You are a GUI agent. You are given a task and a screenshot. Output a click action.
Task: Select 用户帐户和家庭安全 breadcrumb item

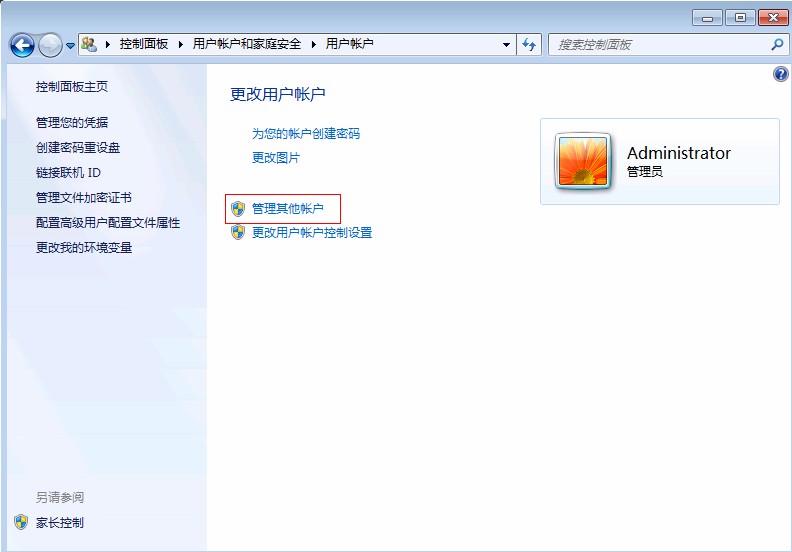tap(247, 45)
